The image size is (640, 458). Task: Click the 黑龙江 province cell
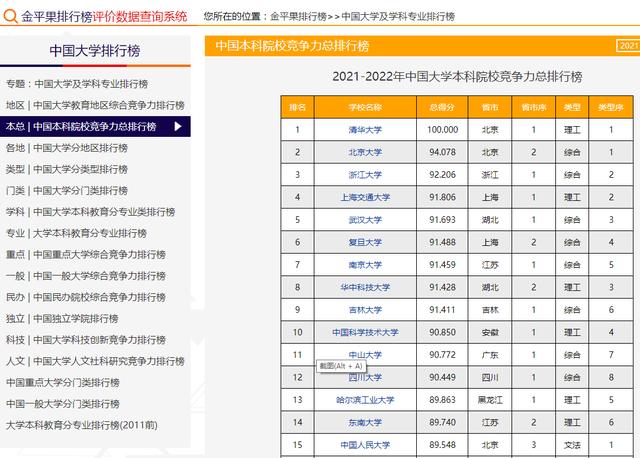[x=490, y=400]
